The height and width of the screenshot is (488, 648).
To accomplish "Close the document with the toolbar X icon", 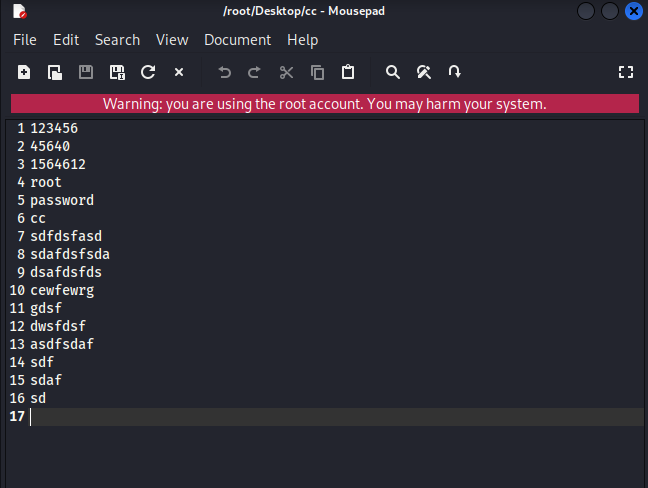I will pos(179,72).
